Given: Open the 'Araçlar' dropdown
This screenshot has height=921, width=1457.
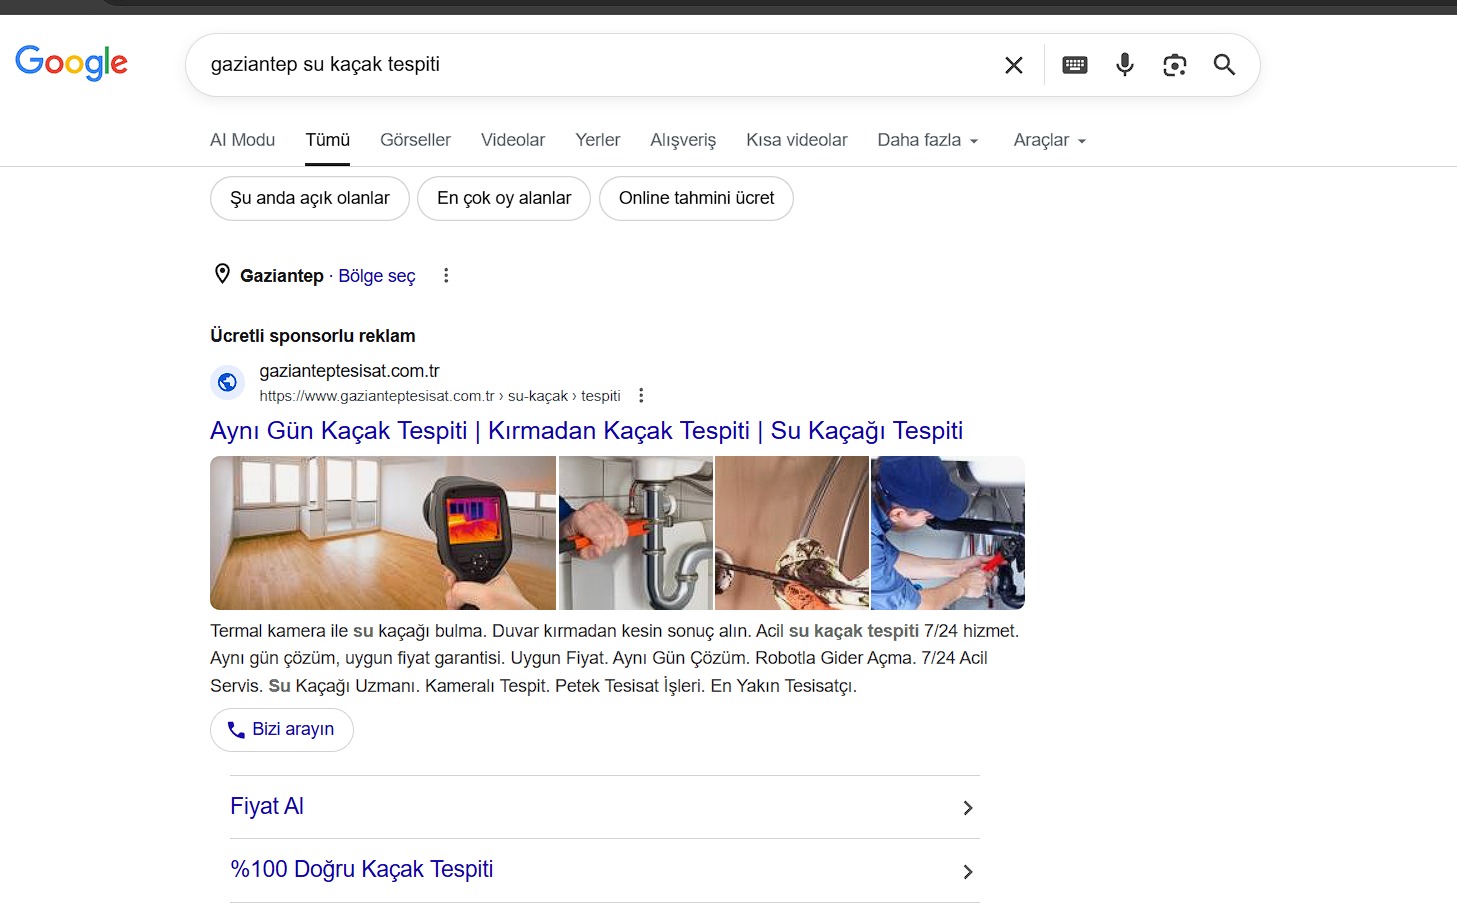Looking at the screenshot, I should click(1049, 140).
